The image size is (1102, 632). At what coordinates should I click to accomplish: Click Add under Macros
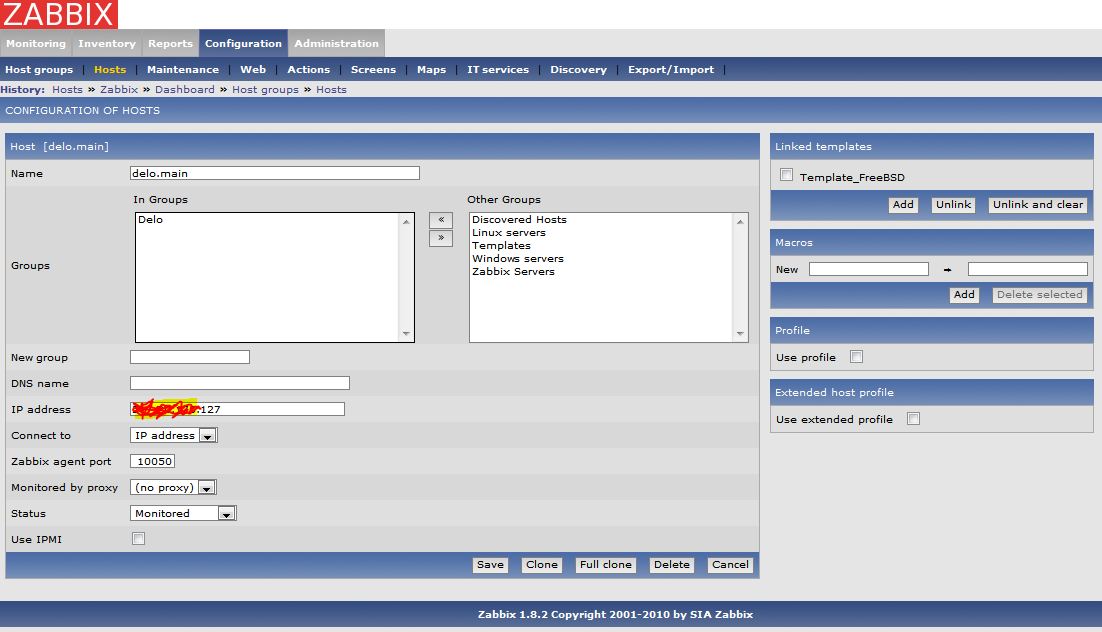click(x=964, y=295)
